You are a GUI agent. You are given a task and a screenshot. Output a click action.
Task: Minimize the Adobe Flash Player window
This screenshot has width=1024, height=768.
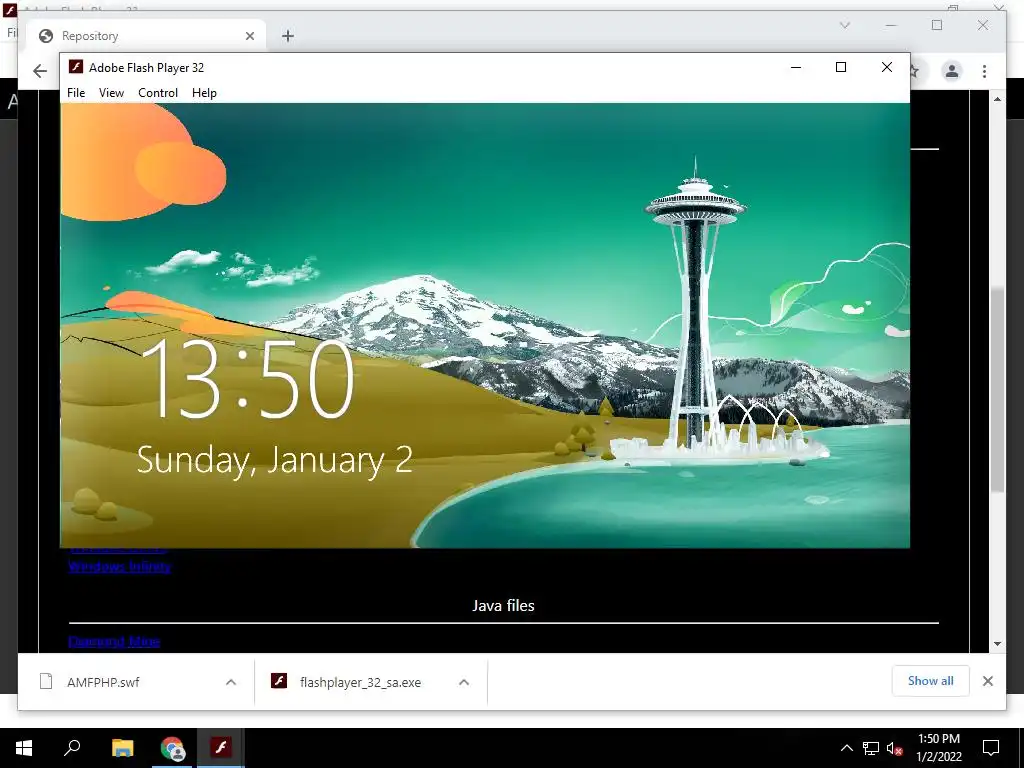coord(795,67)
